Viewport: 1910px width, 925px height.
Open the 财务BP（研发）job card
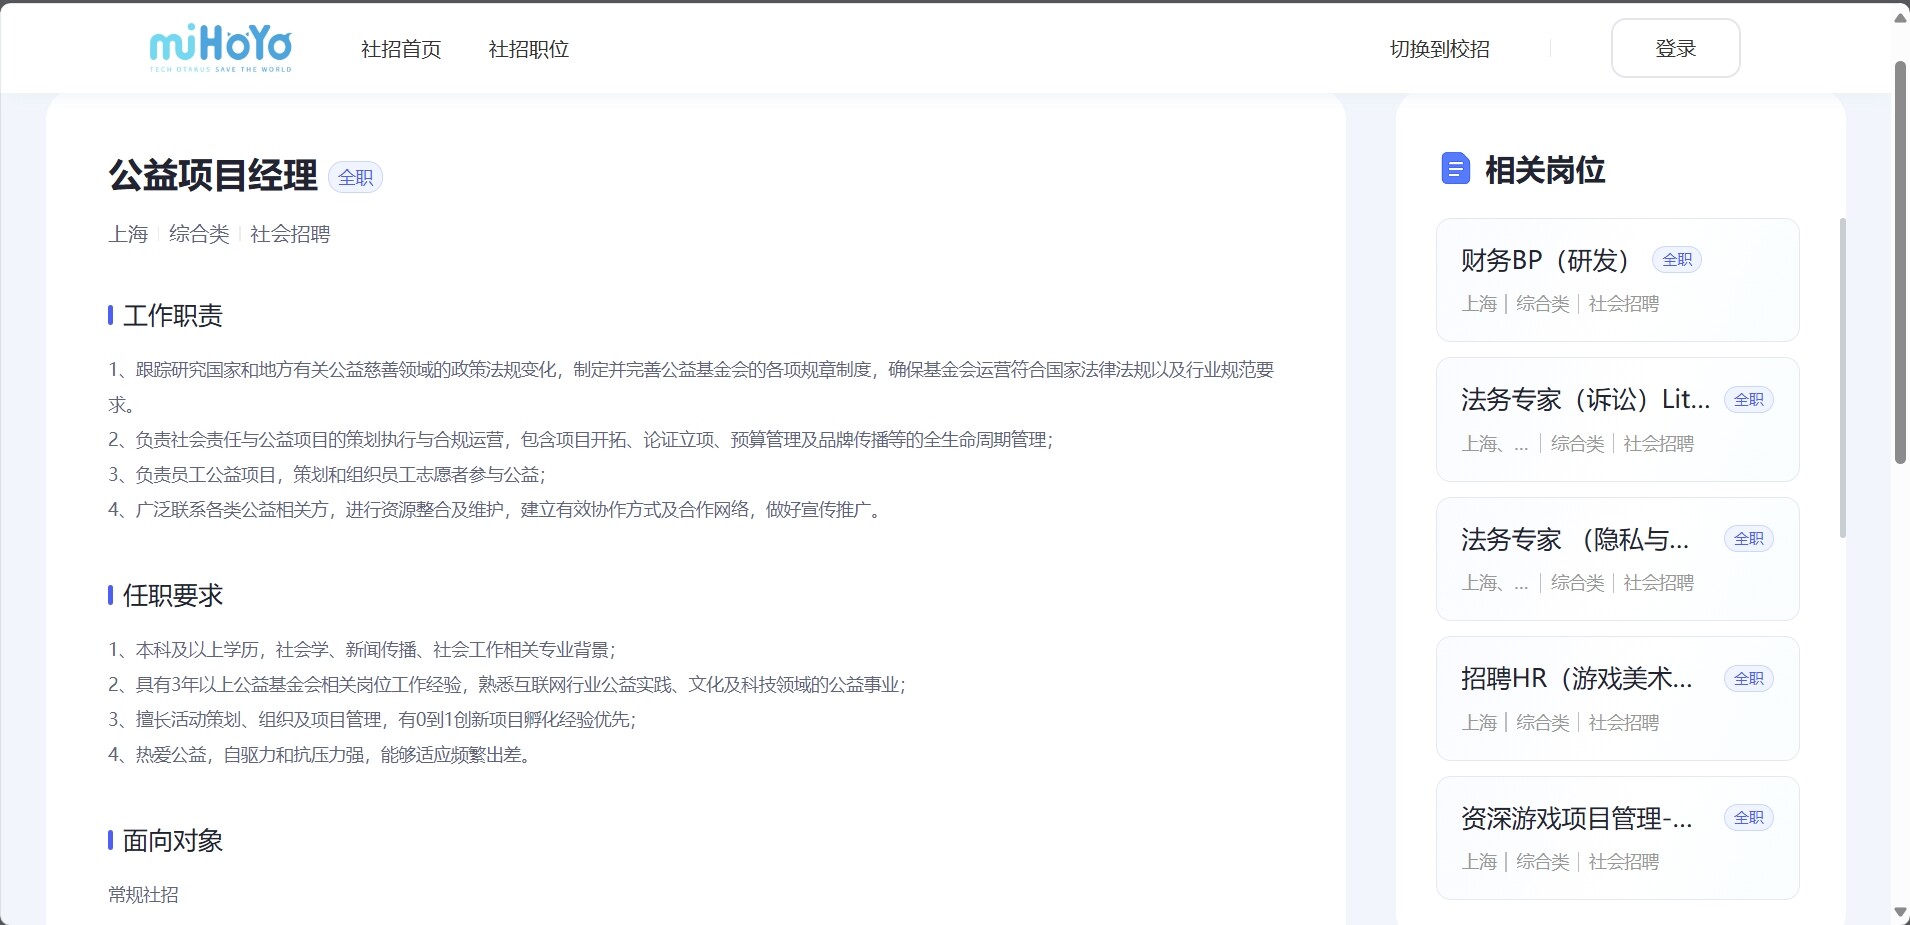[1616, 280]
